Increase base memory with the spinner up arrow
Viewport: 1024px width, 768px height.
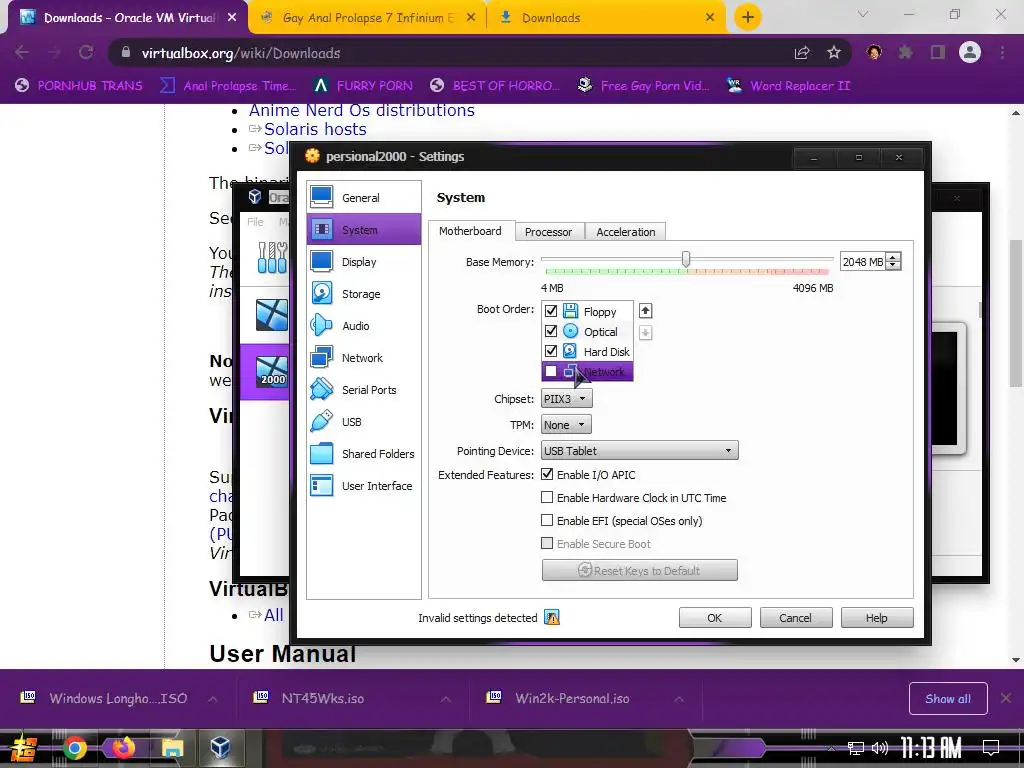894,257
